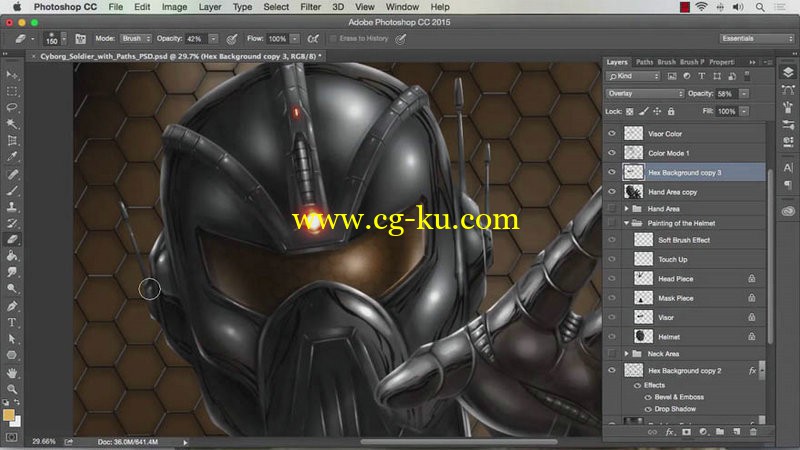Collapse the Painting of the Helmet group

click(627, 223)
